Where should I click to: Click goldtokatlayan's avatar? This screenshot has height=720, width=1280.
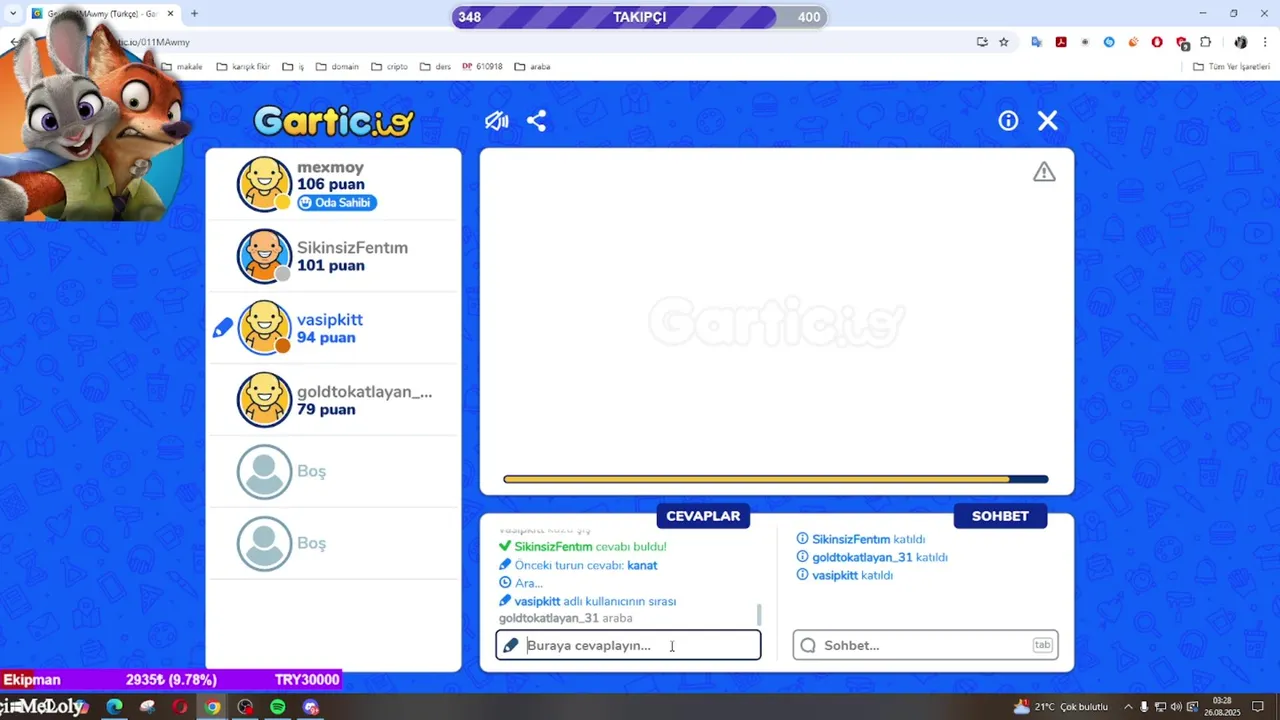[264, 400]
